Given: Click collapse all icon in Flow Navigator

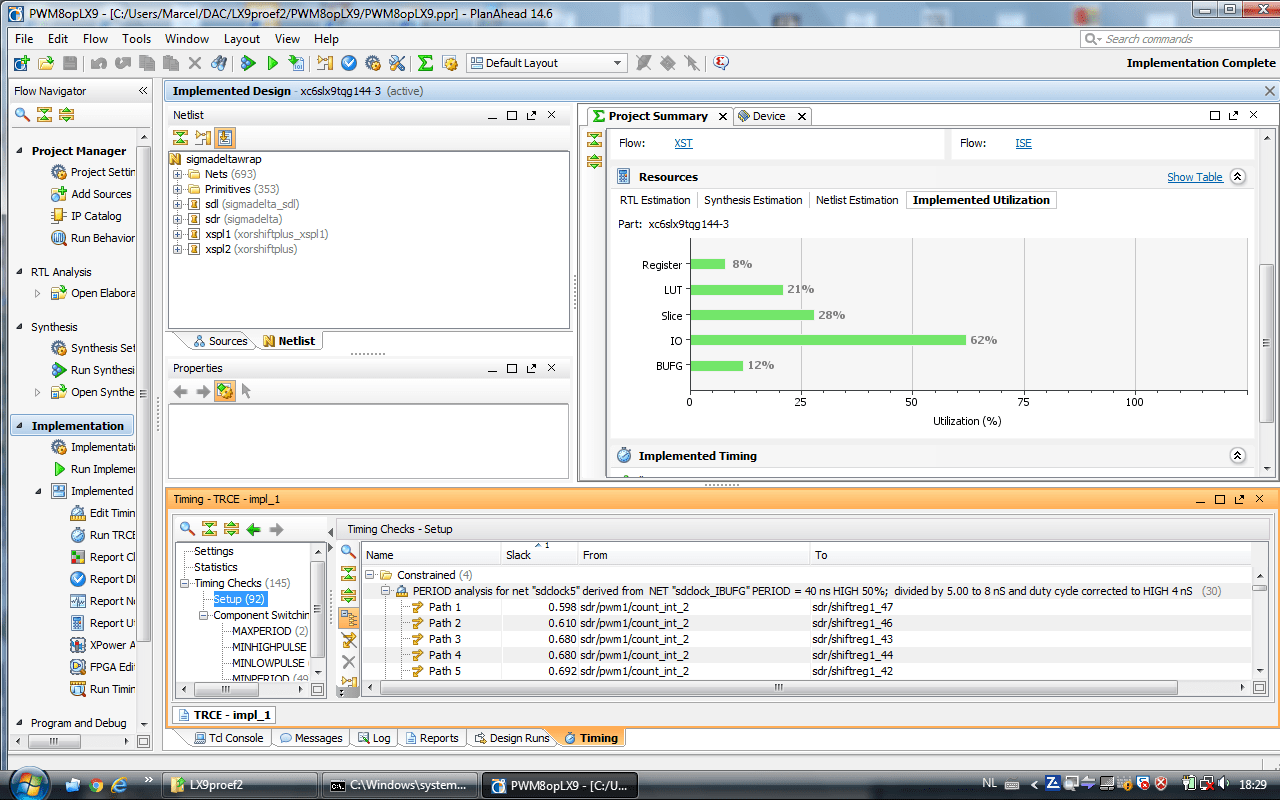Looking at the screenshot, I should 44,114.
